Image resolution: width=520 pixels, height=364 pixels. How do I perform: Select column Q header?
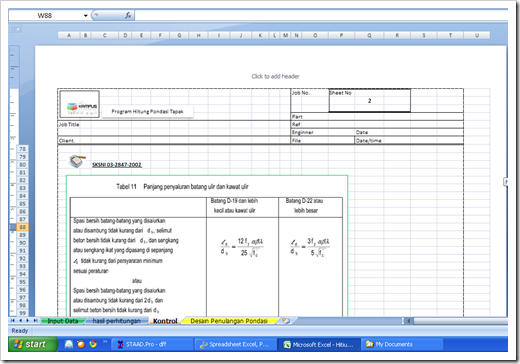[x=369, y=35]
